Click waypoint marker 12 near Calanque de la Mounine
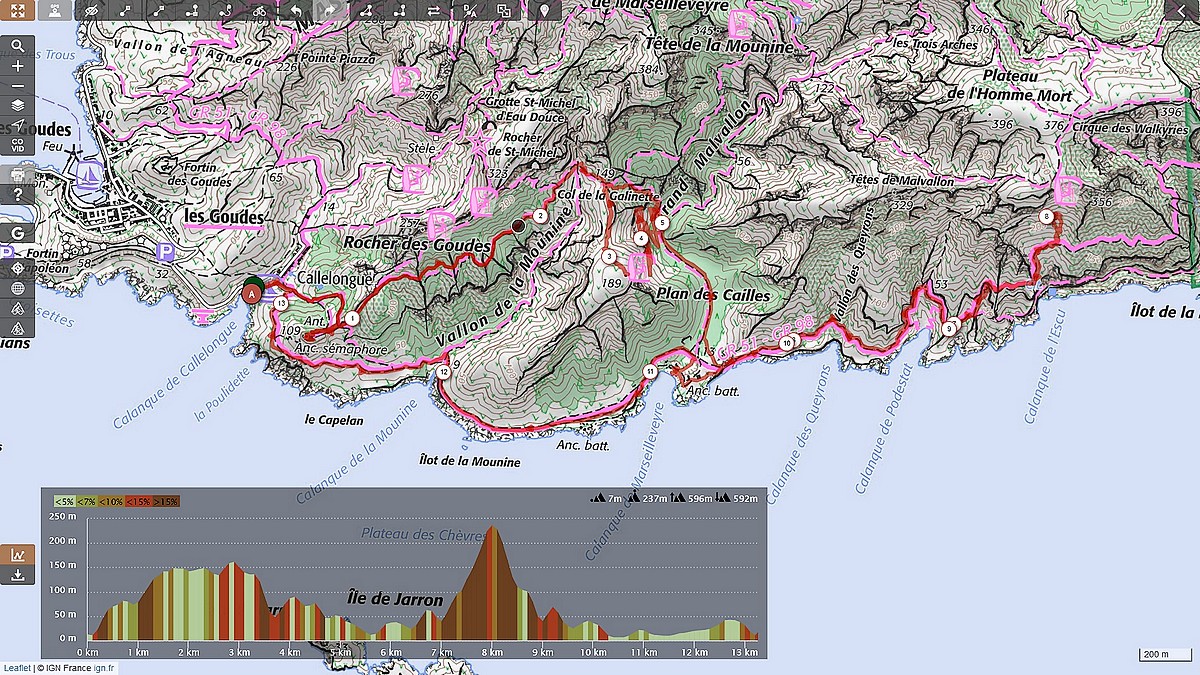Screen dimensions: 1200x675 coord(443,372)
